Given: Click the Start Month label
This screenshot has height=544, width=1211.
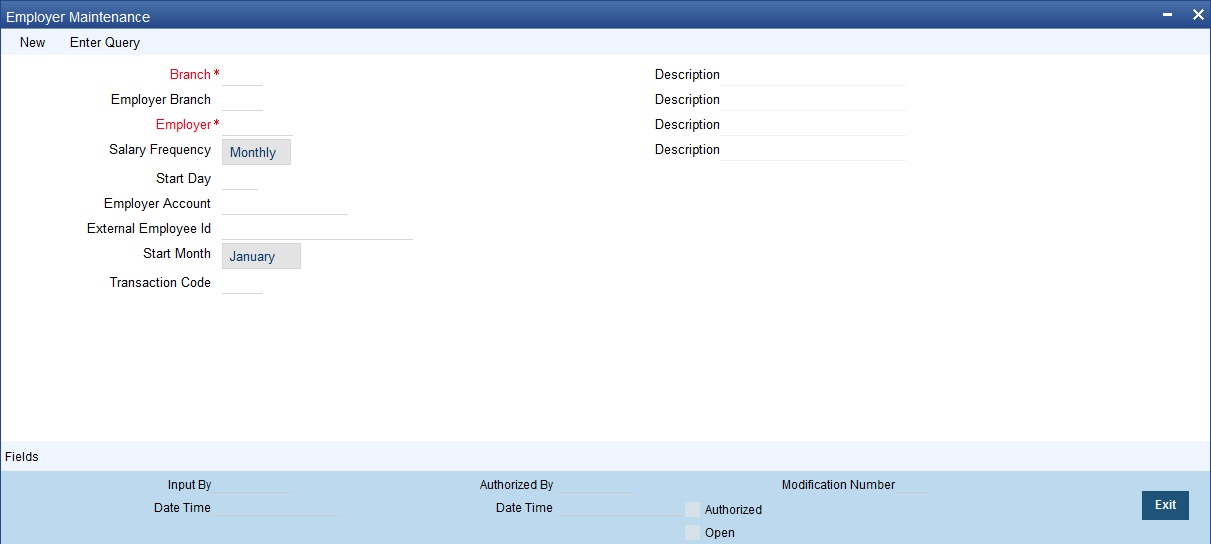Looking at the screenshot, I should pos(177,254).
